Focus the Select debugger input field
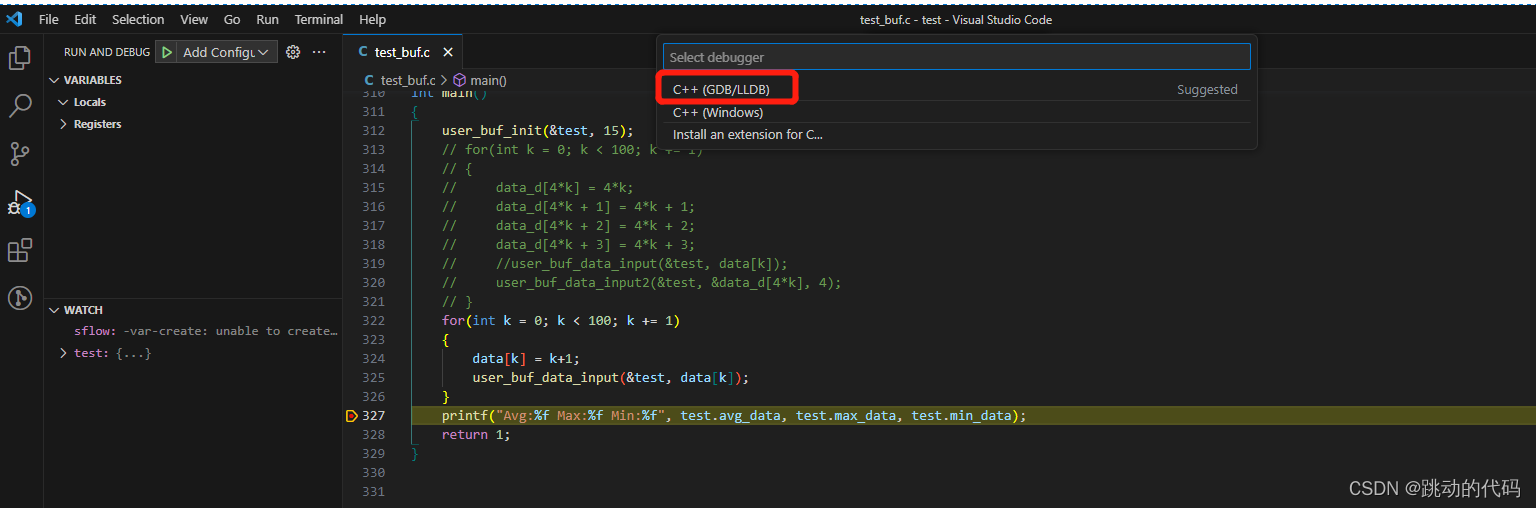Screen dimensions: 1536x508 tap(956, 57)
